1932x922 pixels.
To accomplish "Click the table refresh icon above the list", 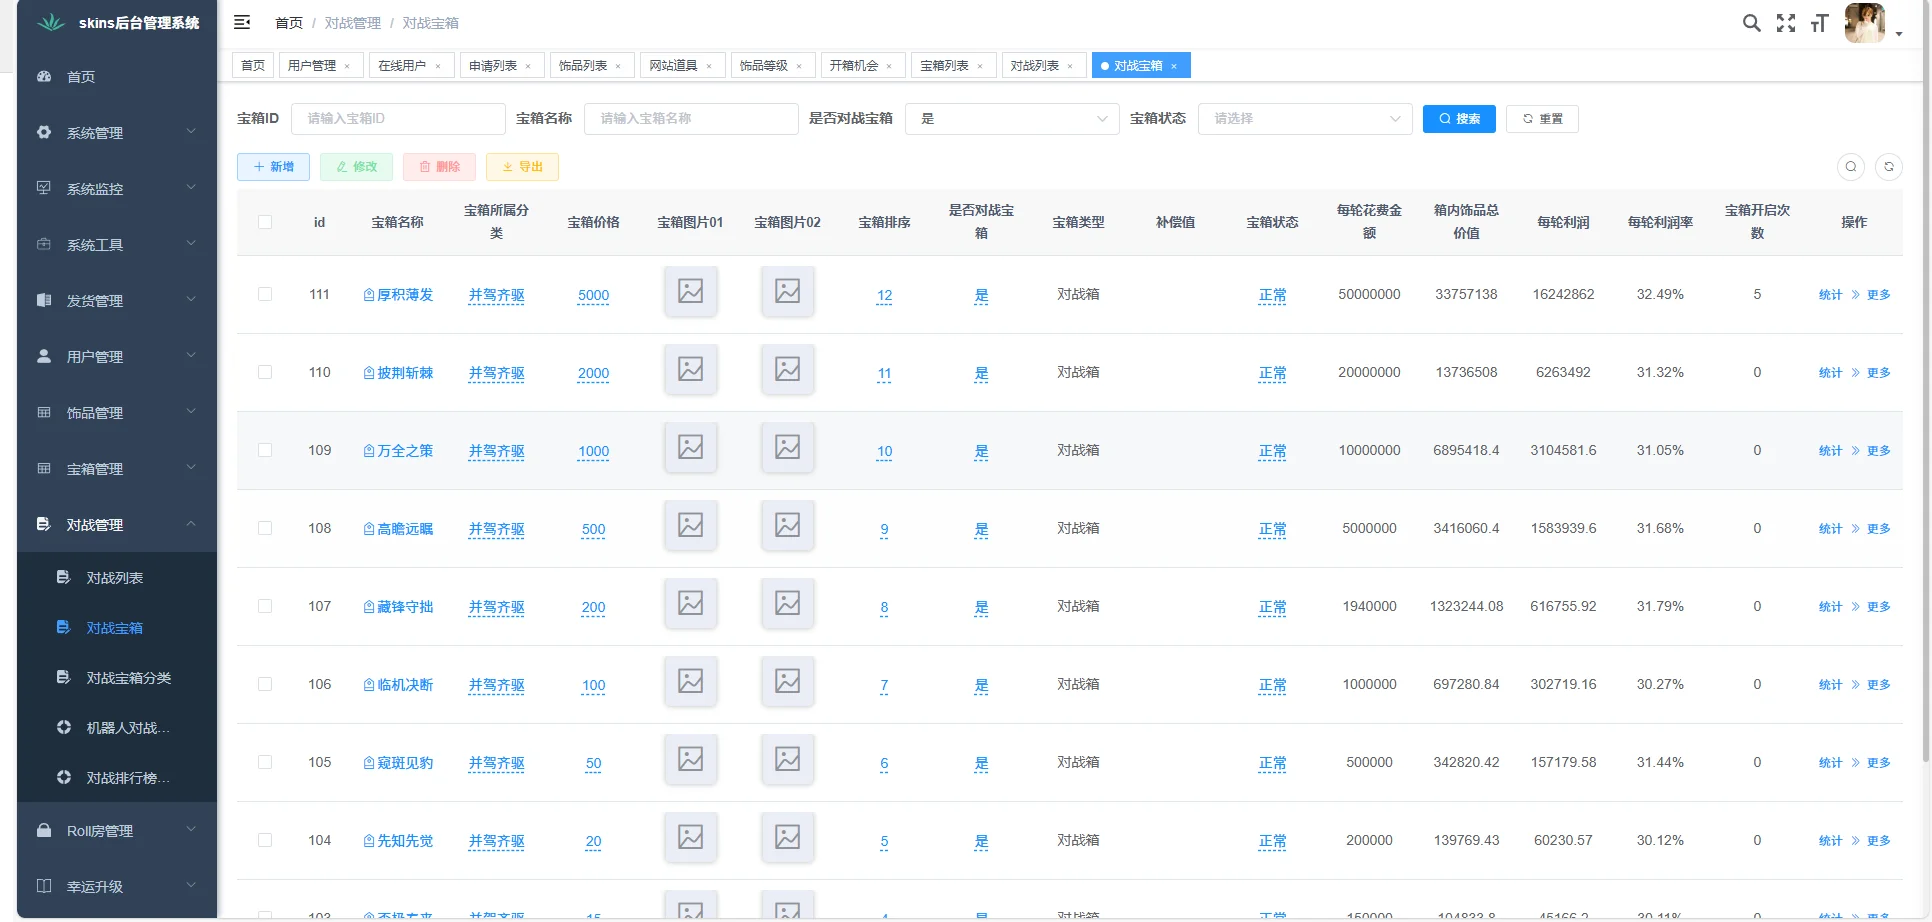I will point(1889,167).
